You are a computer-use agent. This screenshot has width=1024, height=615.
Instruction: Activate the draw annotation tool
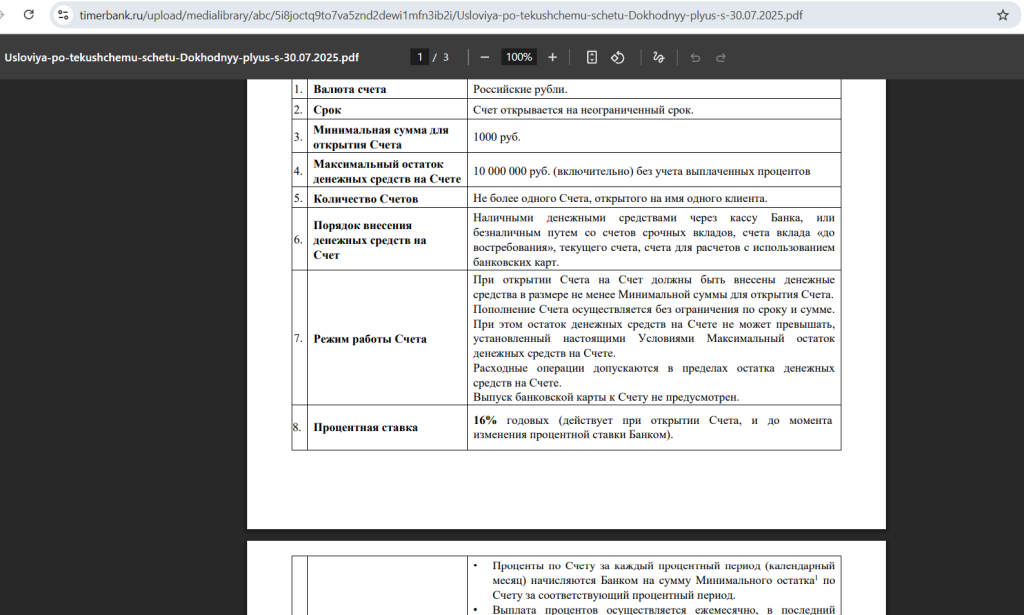658,57
